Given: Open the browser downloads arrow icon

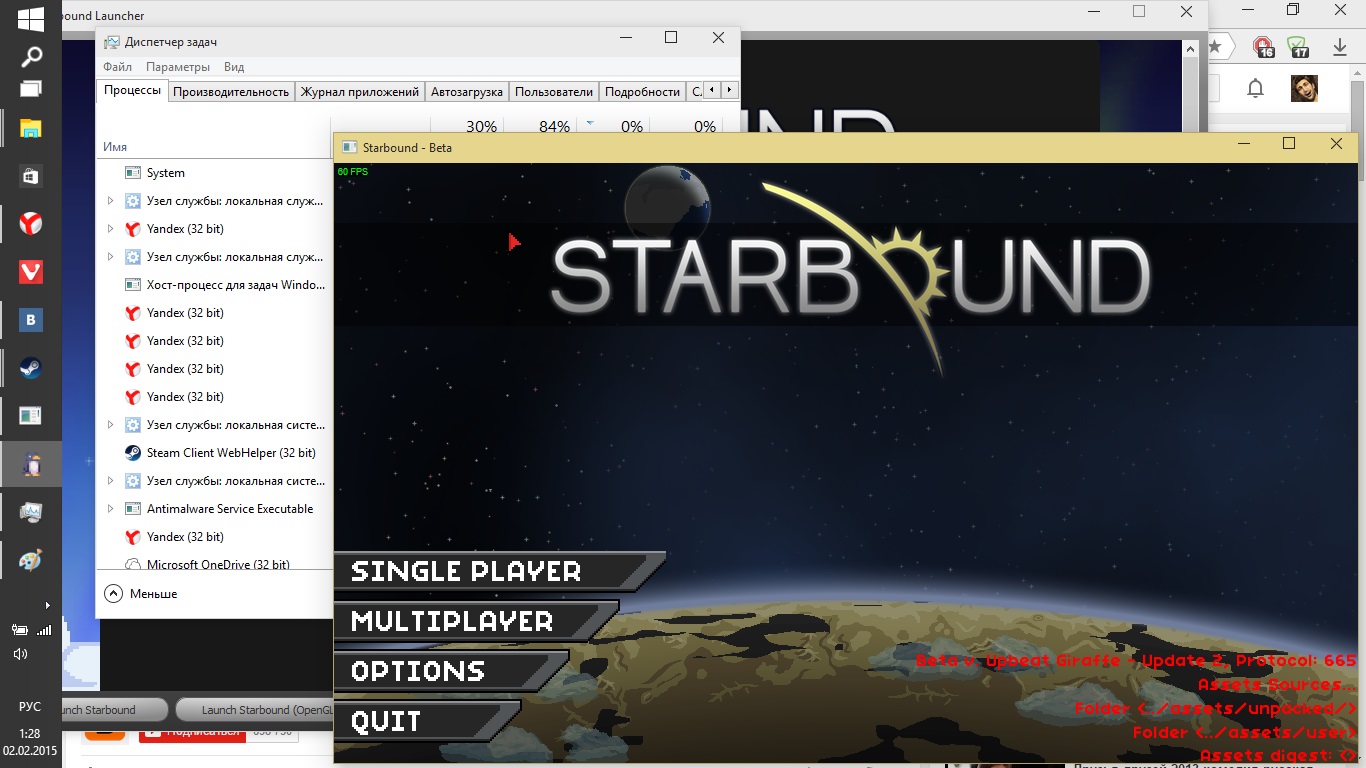Looking at the screenshot, I should (x=1340, y=47).
